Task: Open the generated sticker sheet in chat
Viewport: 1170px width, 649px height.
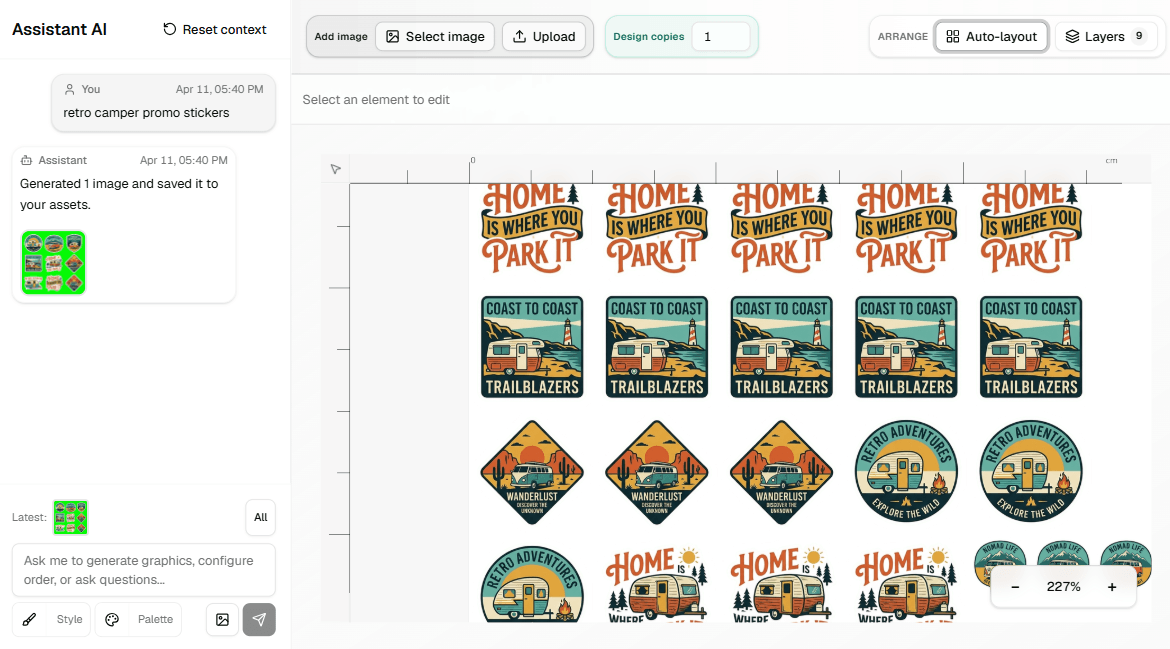Action: click(53, 263)
